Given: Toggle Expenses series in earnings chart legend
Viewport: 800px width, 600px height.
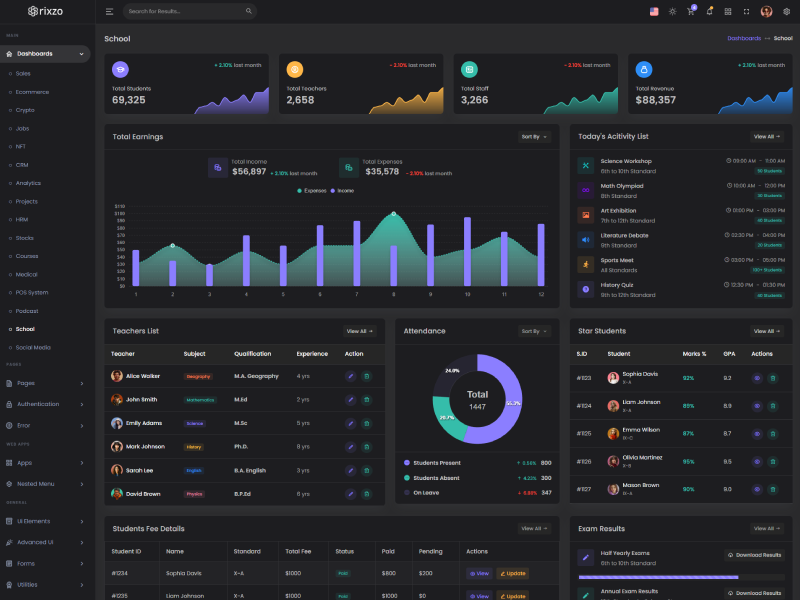Looking at the screenshot, I should 312,190.
